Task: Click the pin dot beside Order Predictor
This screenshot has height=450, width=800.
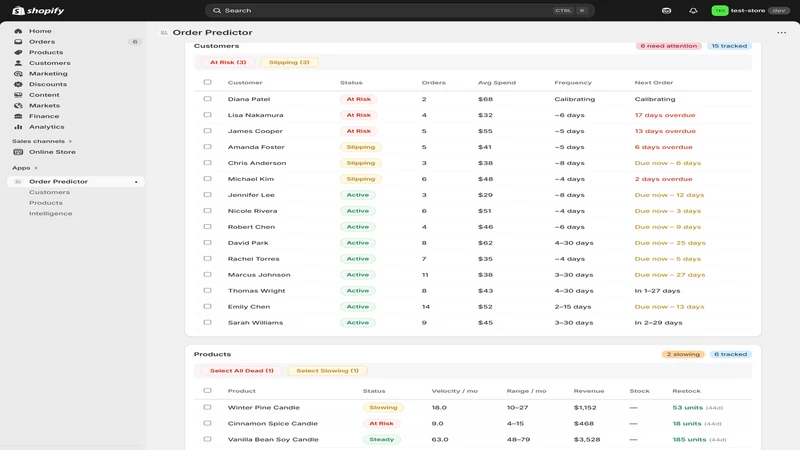Action: (136, 182)
